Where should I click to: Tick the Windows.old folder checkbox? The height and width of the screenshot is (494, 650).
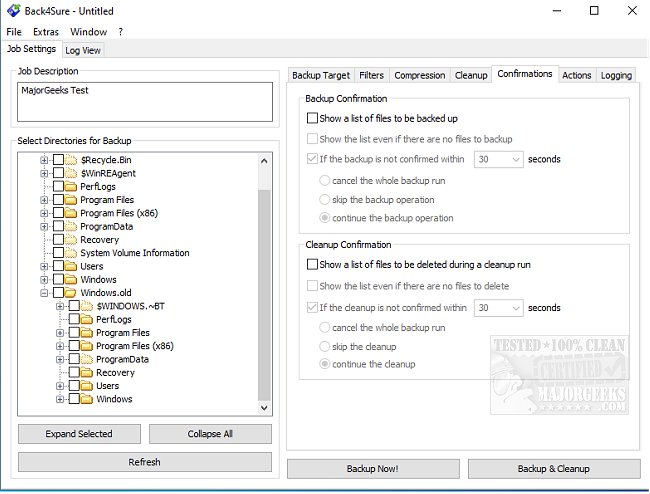click(58, 293)
